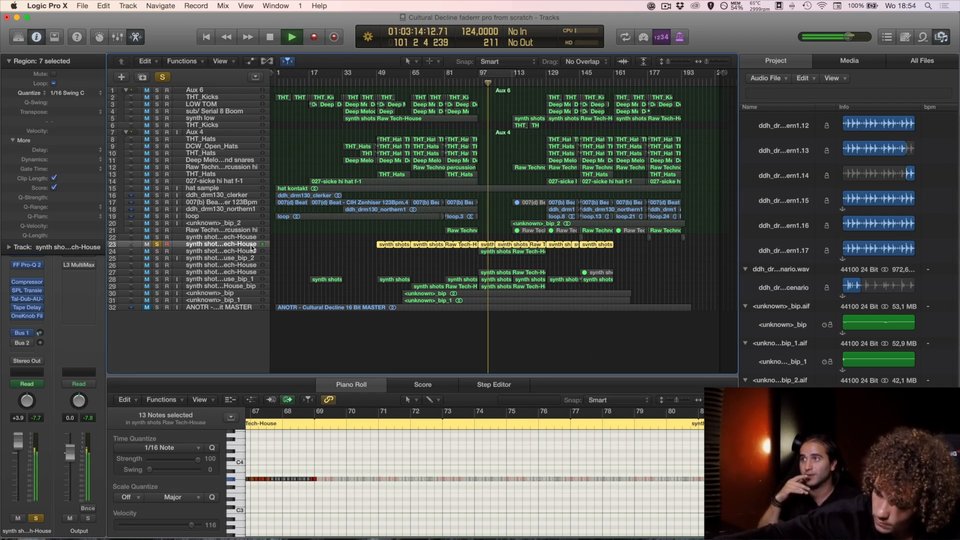The width and height of the screenshot is (960, 540).
Task: Collapse the More section in Region inspector
Action: [12, 140]
